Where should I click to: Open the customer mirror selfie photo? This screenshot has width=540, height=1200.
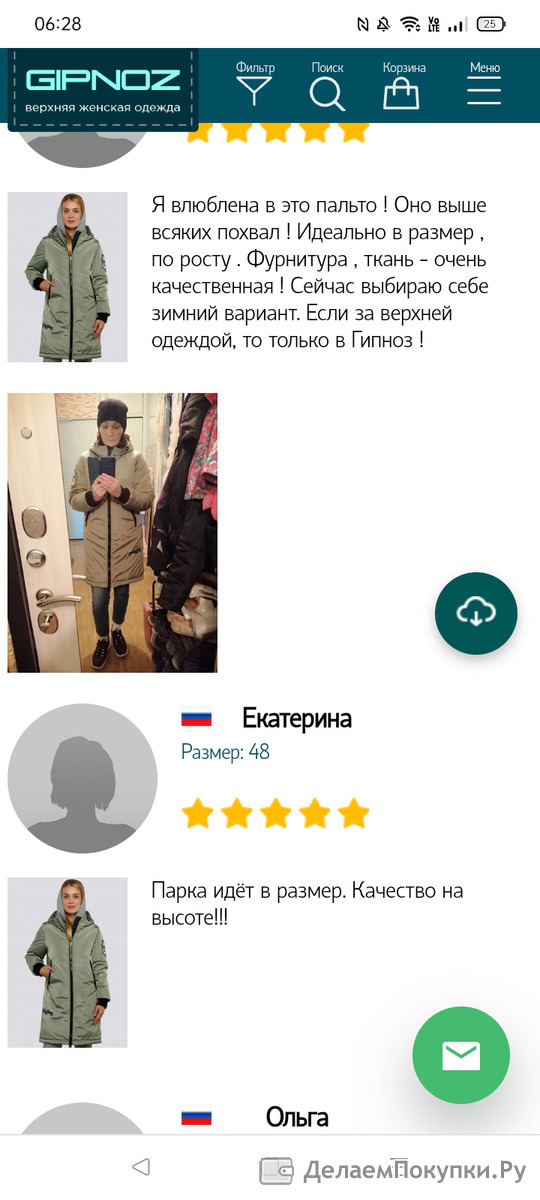pyautogui.click(x=112, y=532)
